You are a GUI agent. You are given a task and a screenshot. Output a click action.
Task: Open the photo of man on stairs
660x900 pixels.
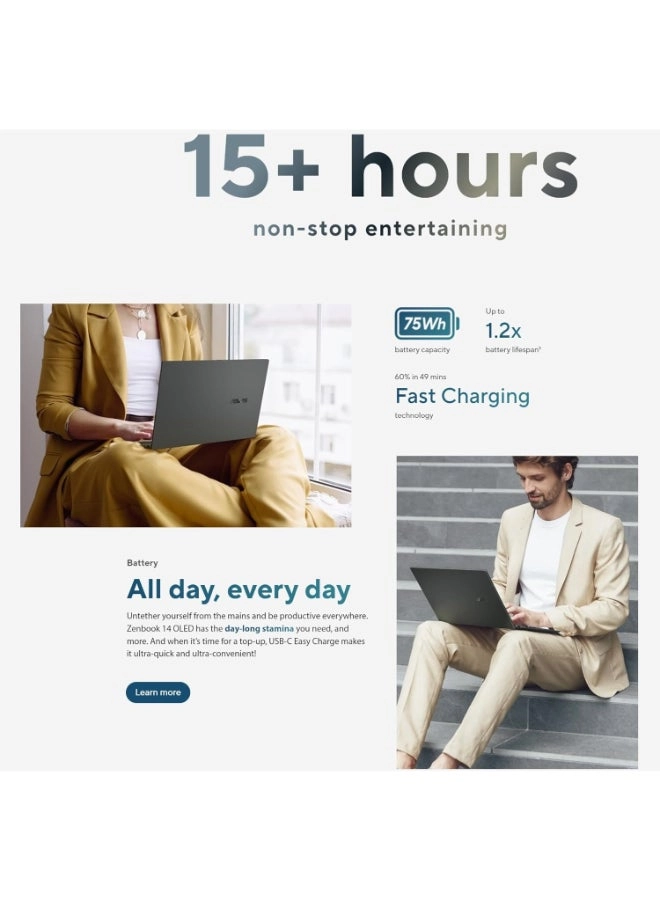[x=517, y=612]
